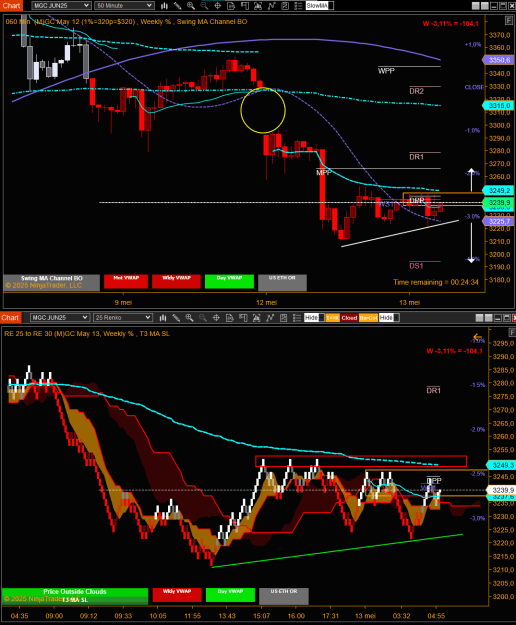Open bar type icon in top chart toolbar
This screenshot has width=516, height=625.
[x=164, y=6]
